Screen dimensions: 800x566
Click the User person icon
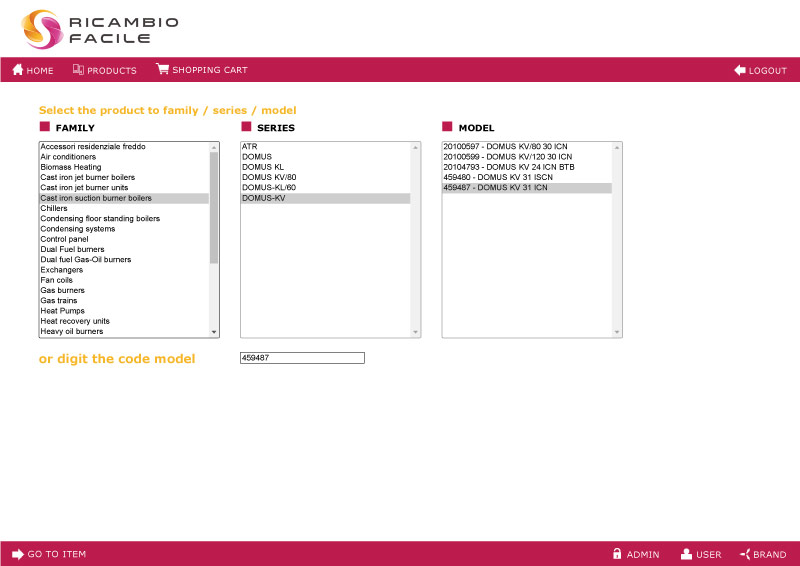pyautogui.click(x=686, y=554)
